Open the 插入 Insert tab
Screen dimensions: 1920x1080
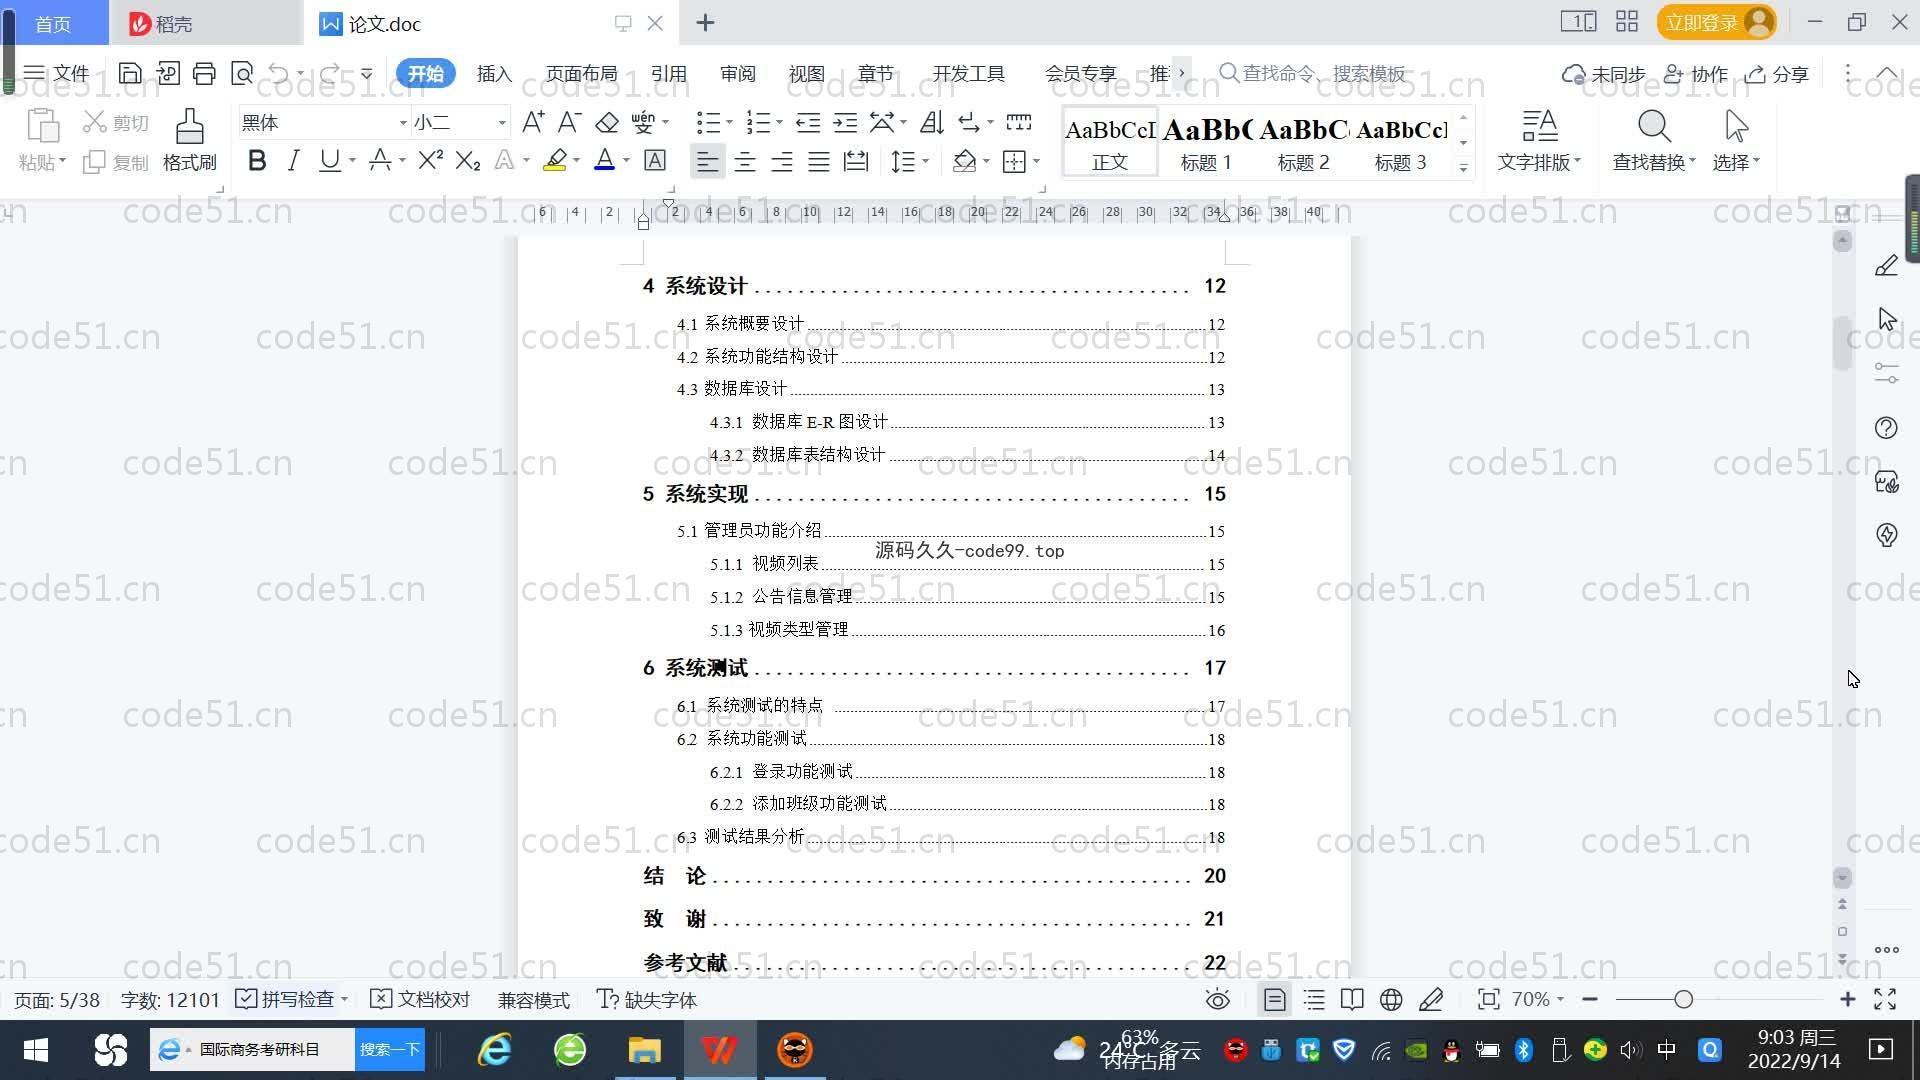tap(494, 73)
